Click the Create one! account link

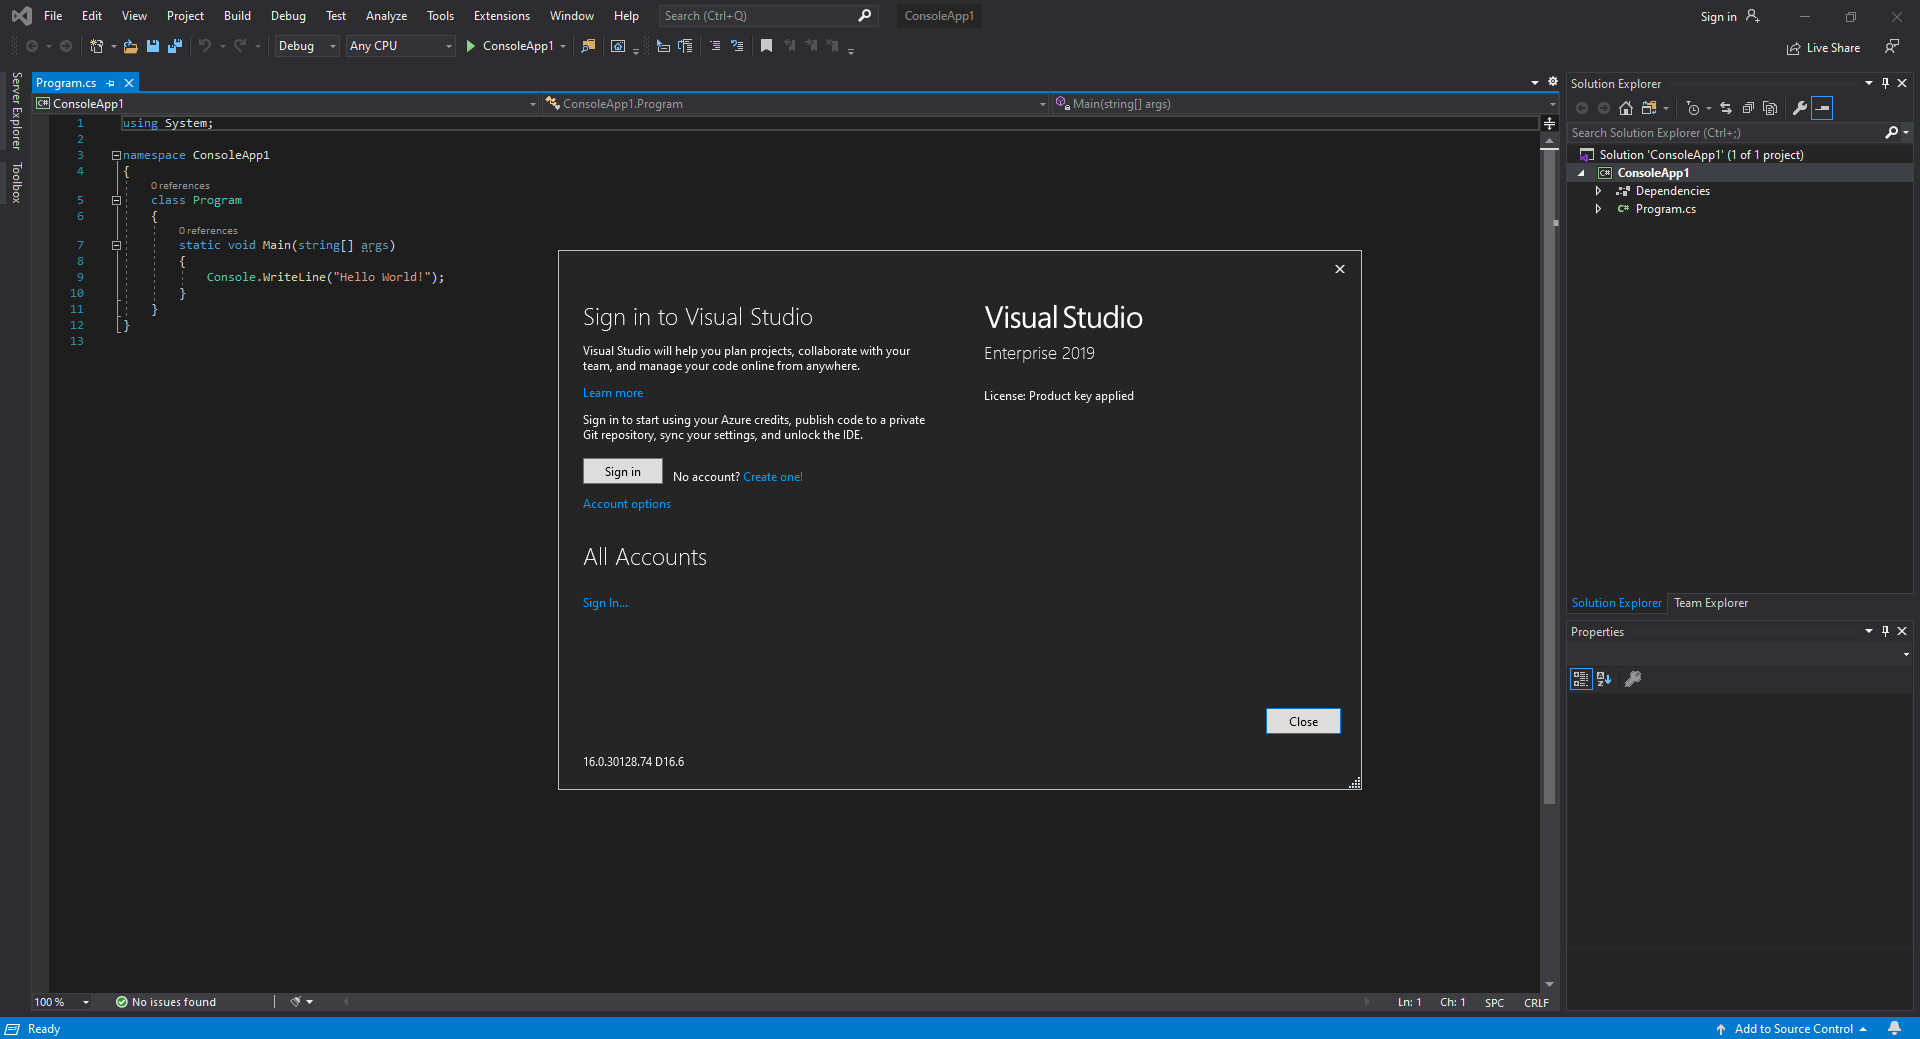pos(772,477)
